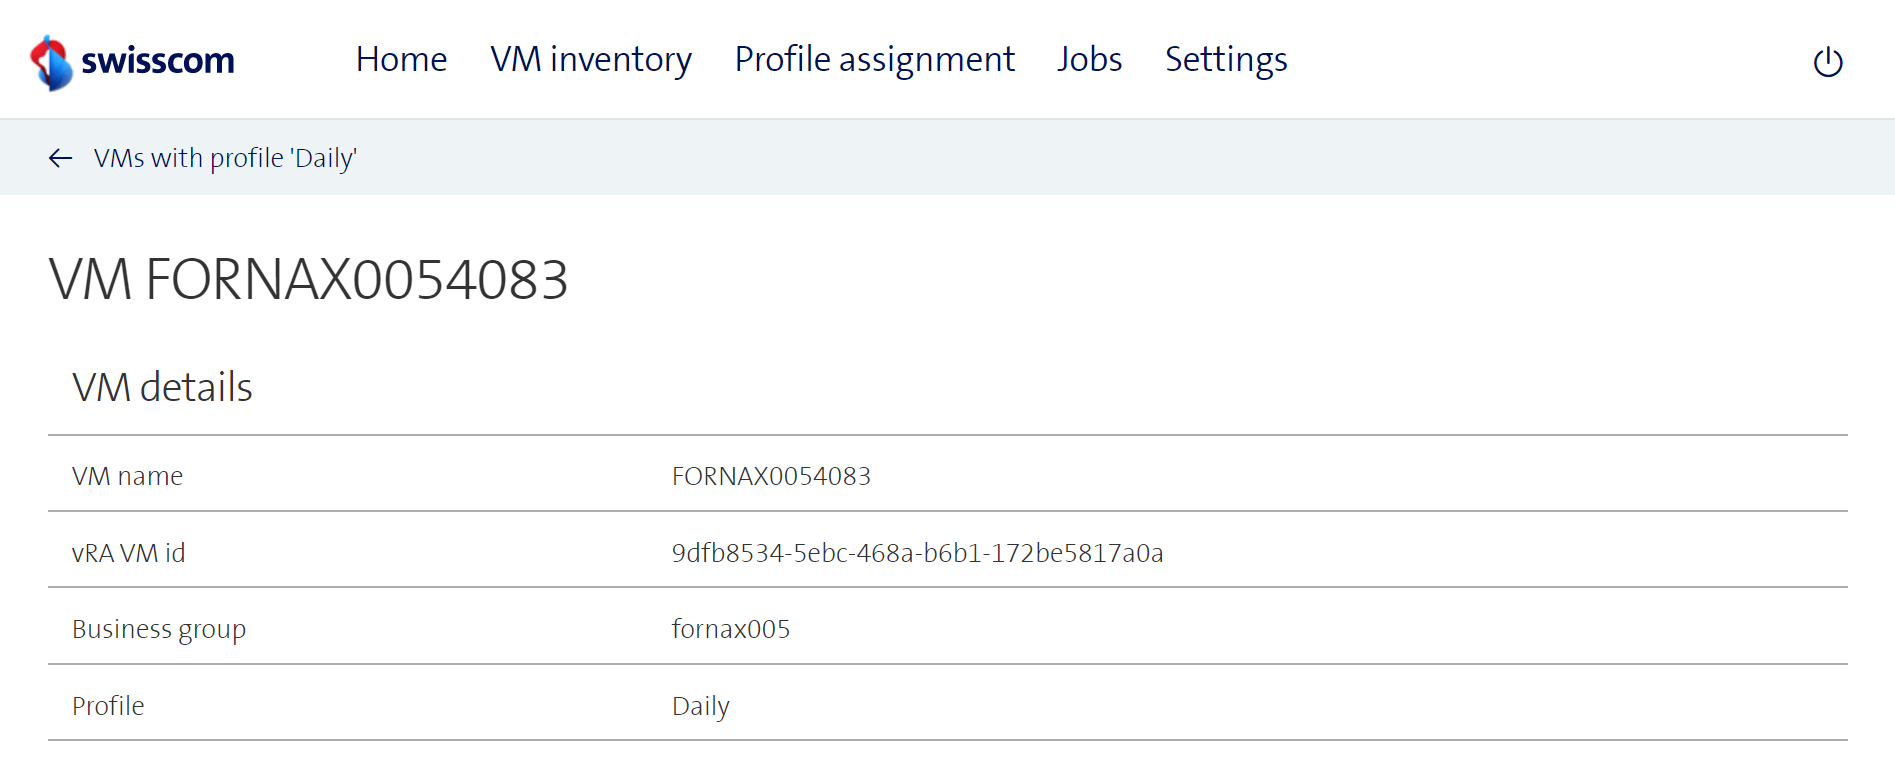Click the swisscom wordmark text

[x=158, y=61]
